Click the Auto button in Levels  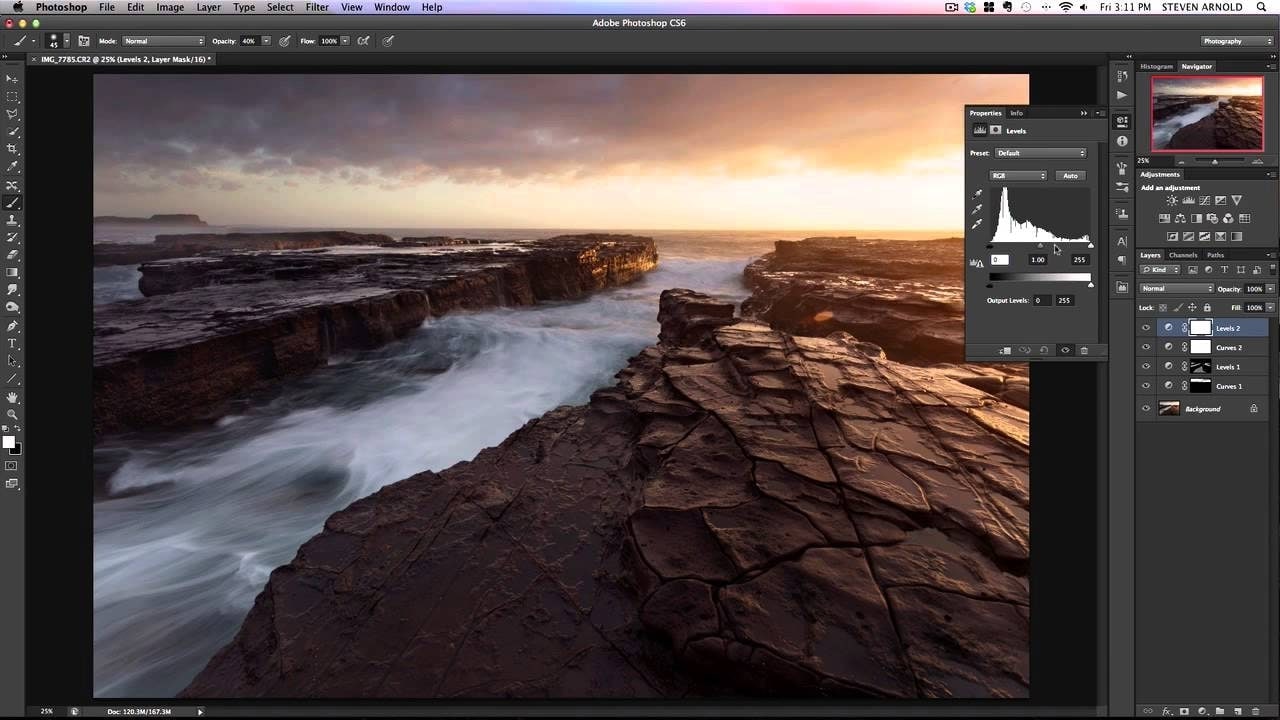(x=1070, y=176)
